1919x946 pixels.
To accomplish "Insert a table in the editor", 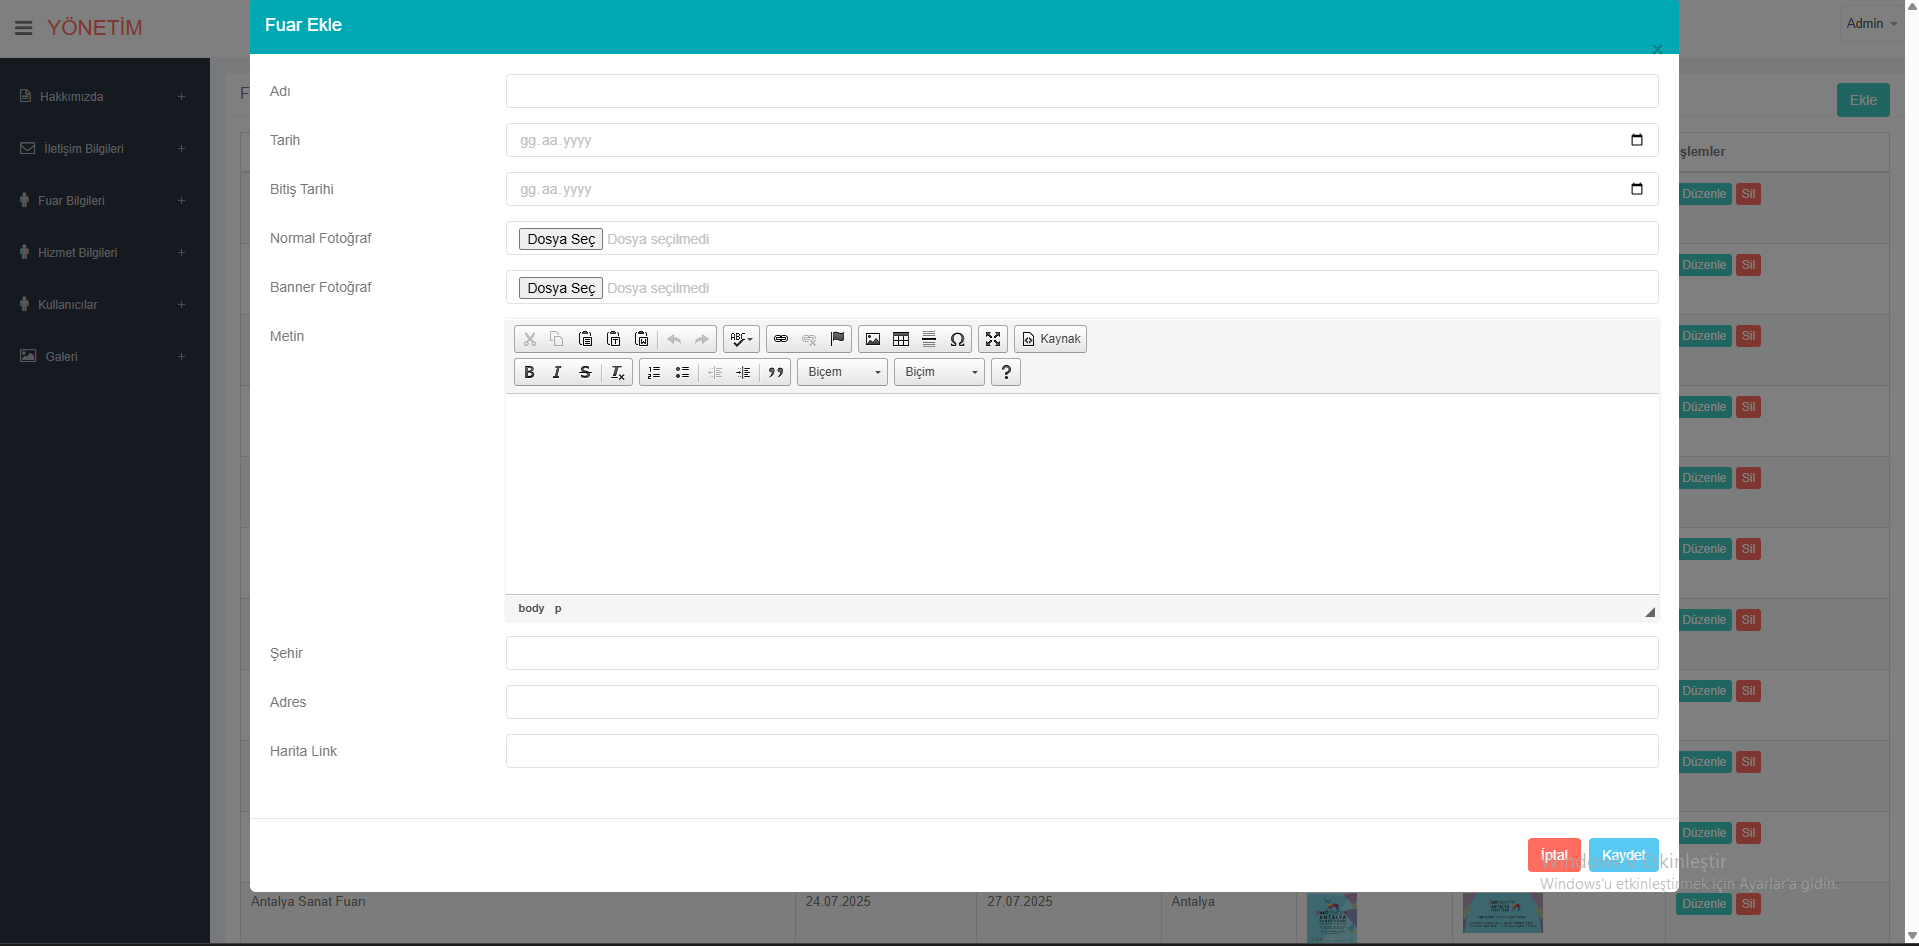I will tap(901, 339).
